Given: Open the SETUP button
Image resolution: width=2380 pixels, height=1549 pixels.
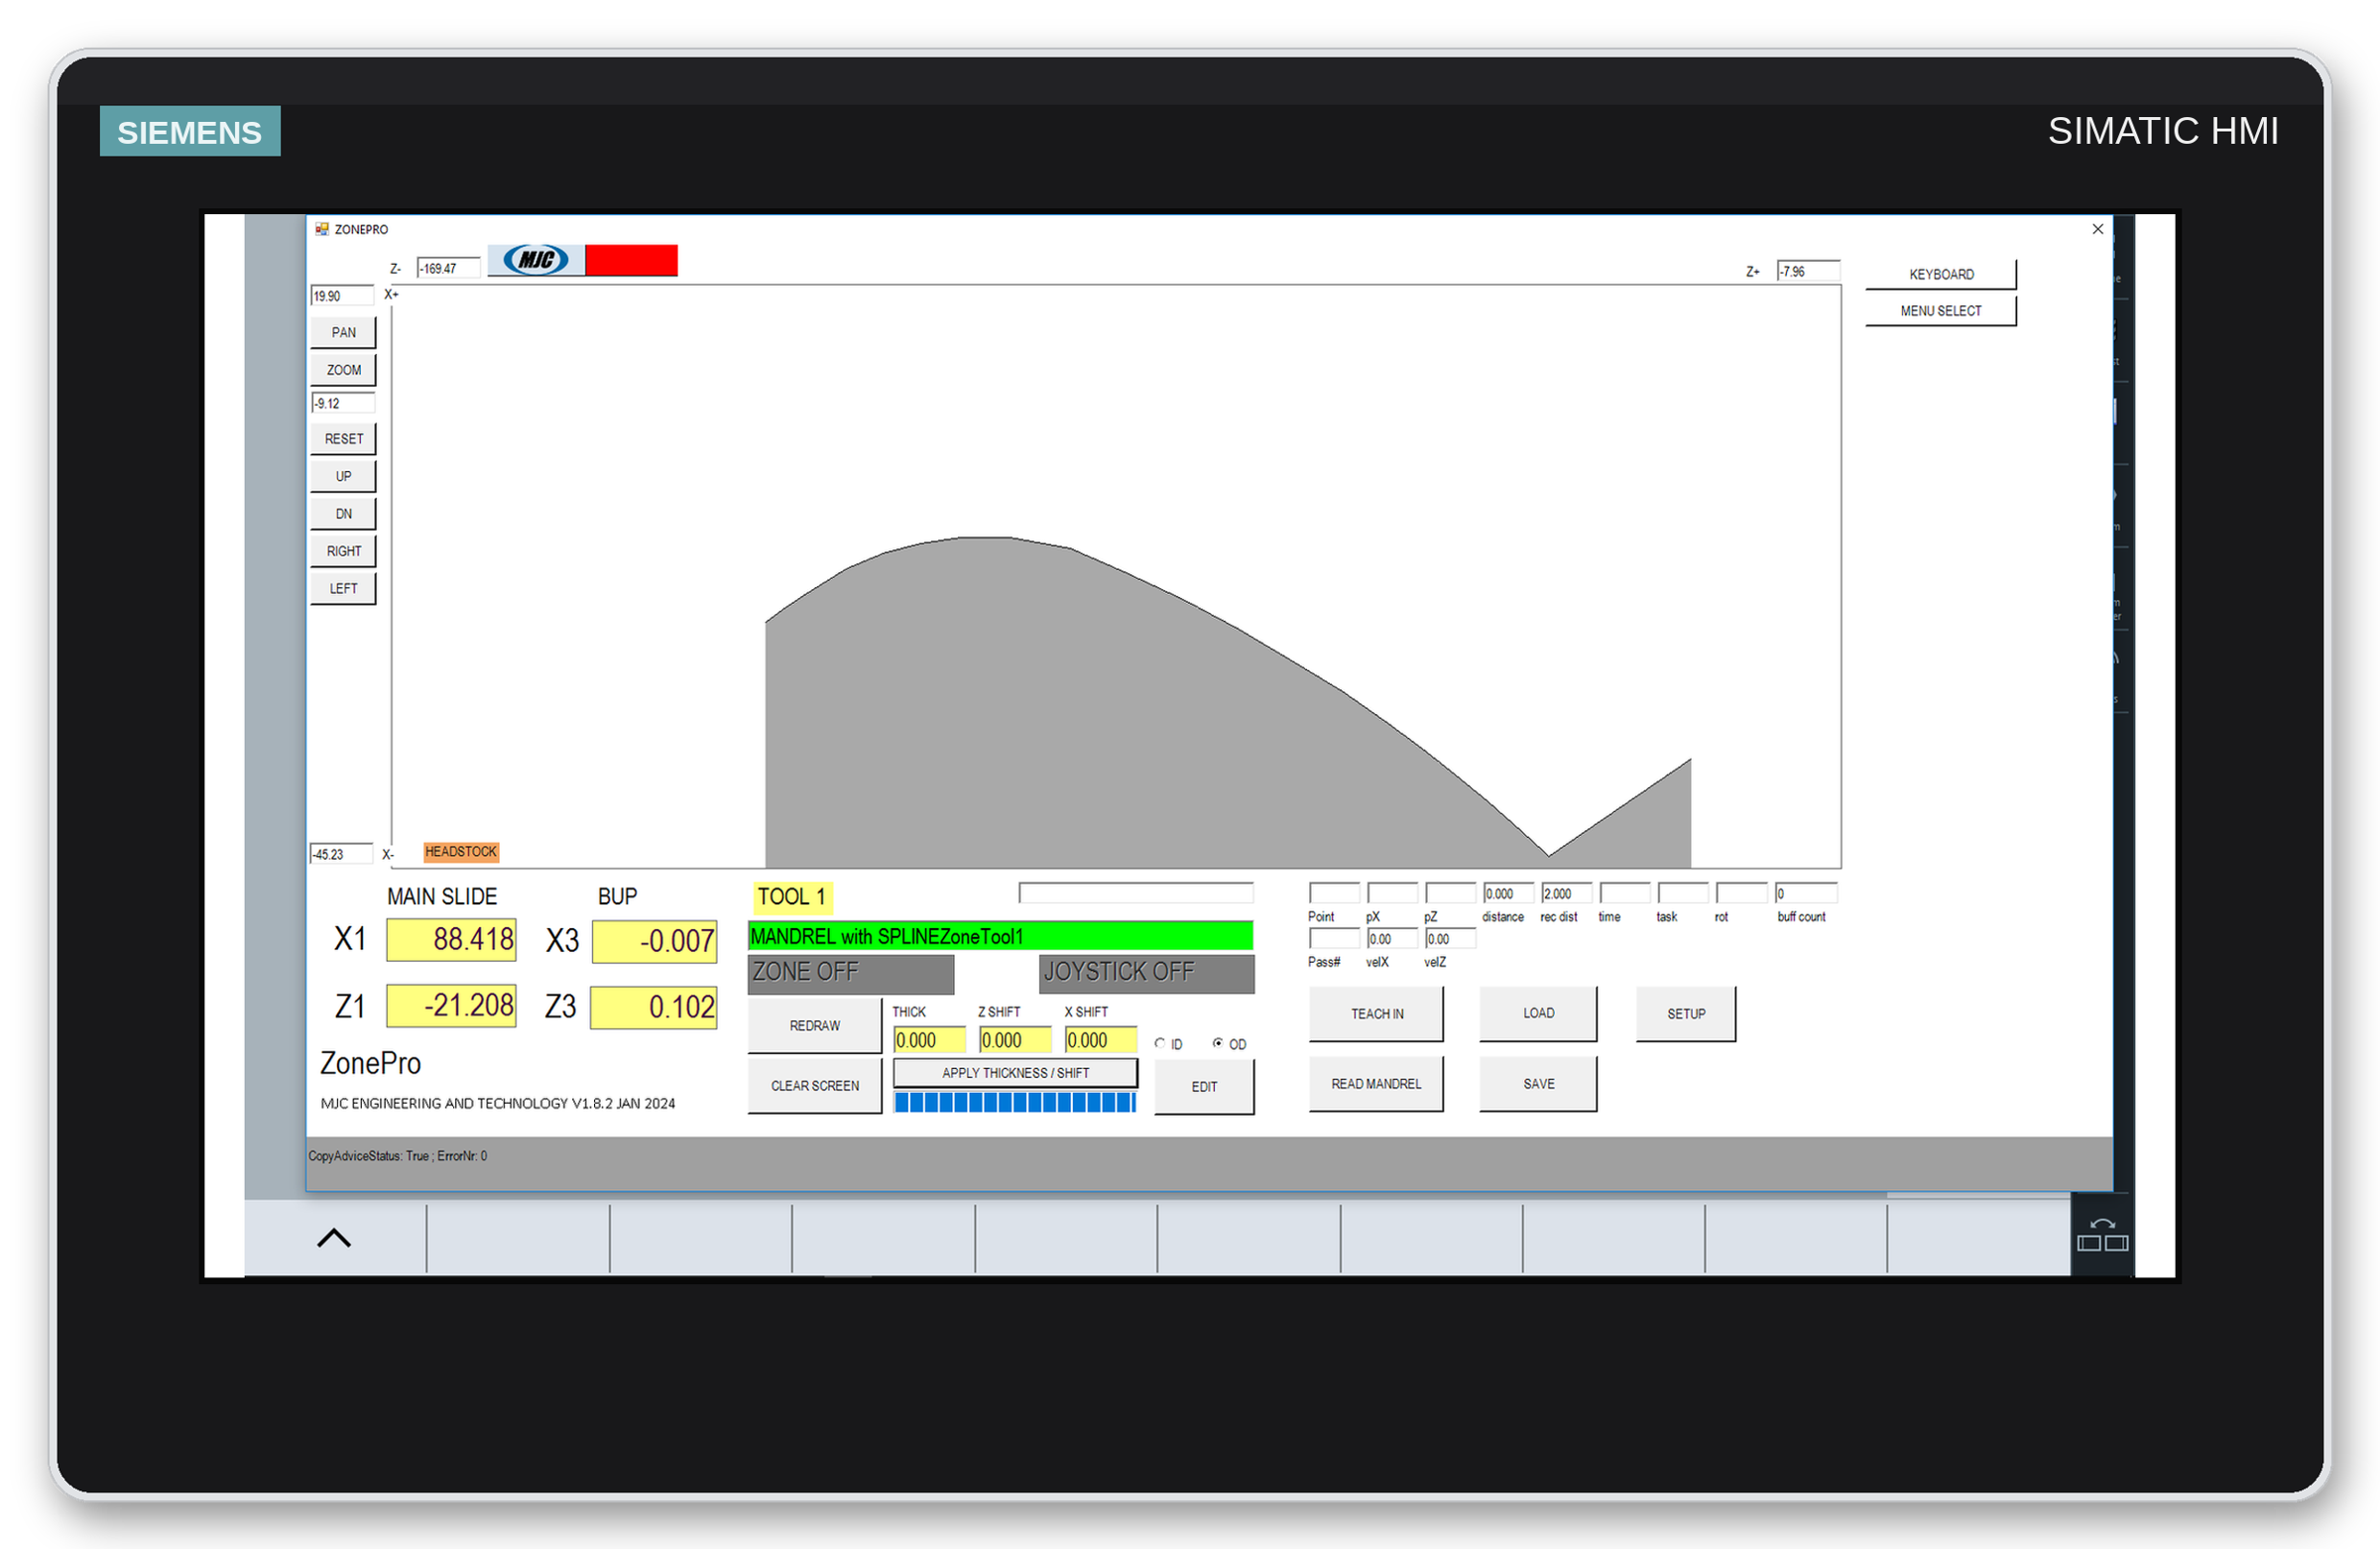Looking at the screenshot, I should [x=1685, y=1013].
